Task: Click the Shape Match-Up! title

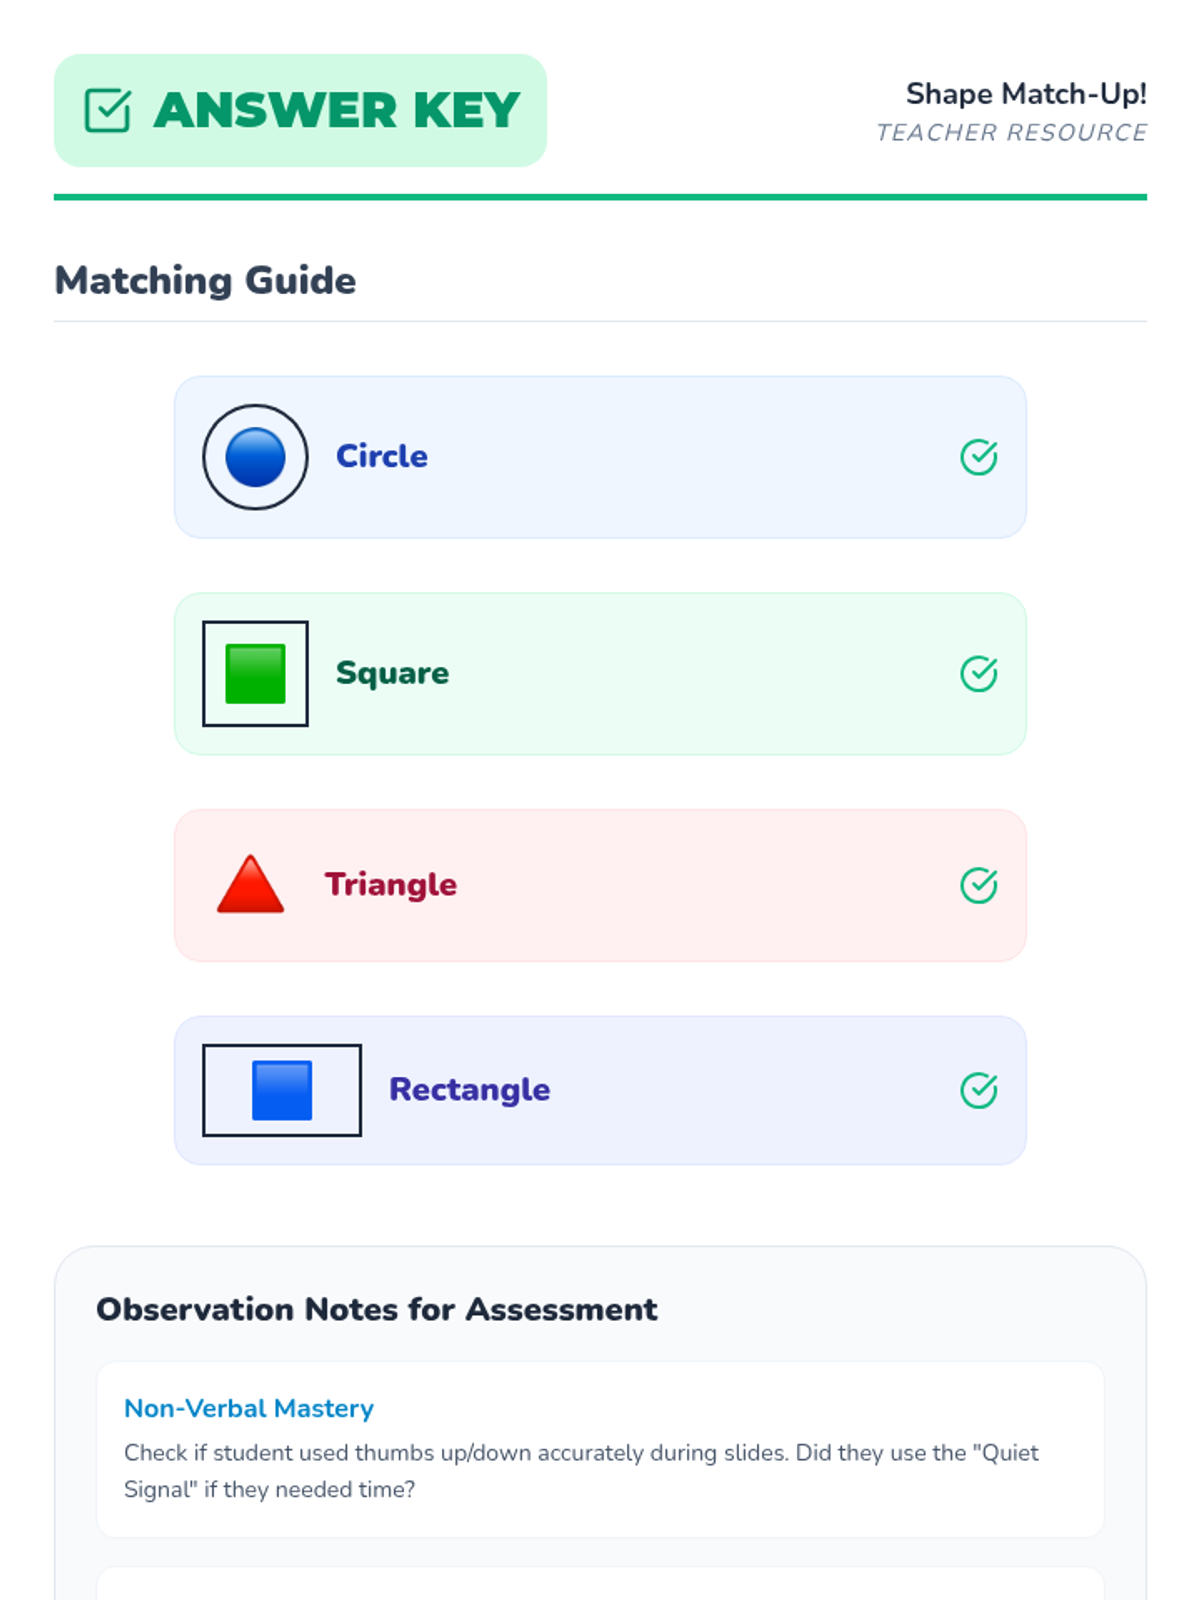Action: click(1026, 94)
